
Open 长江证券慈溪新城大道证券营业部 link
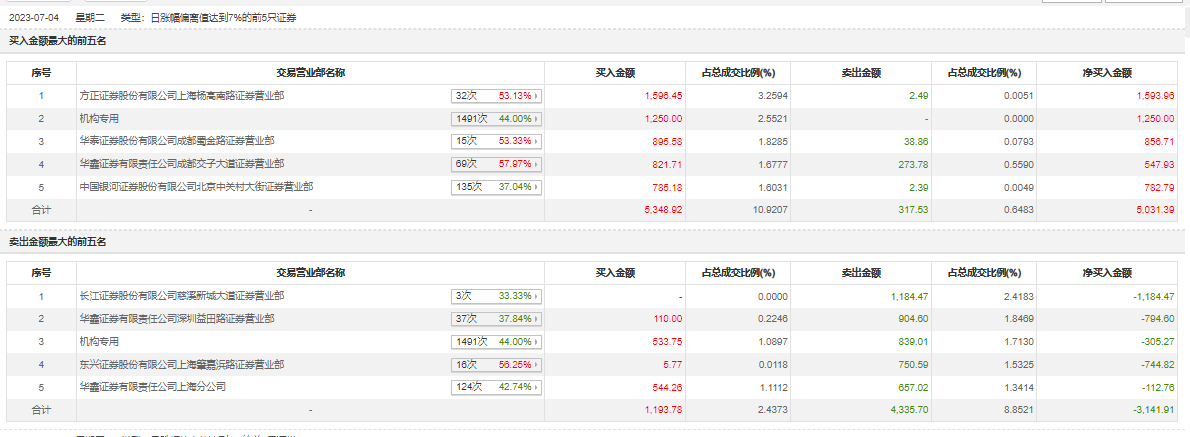tap(181, 296)
